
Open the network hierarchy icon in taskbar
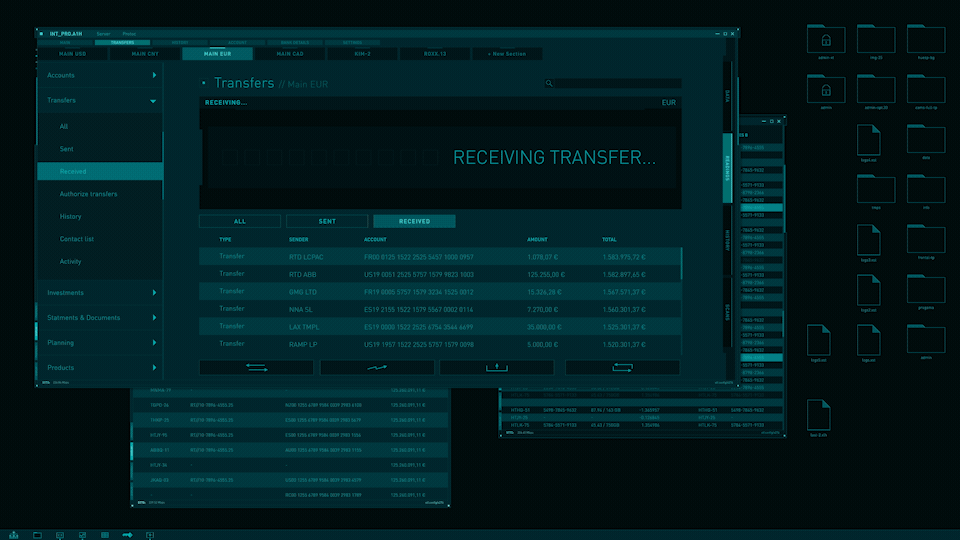pos(13,535)
